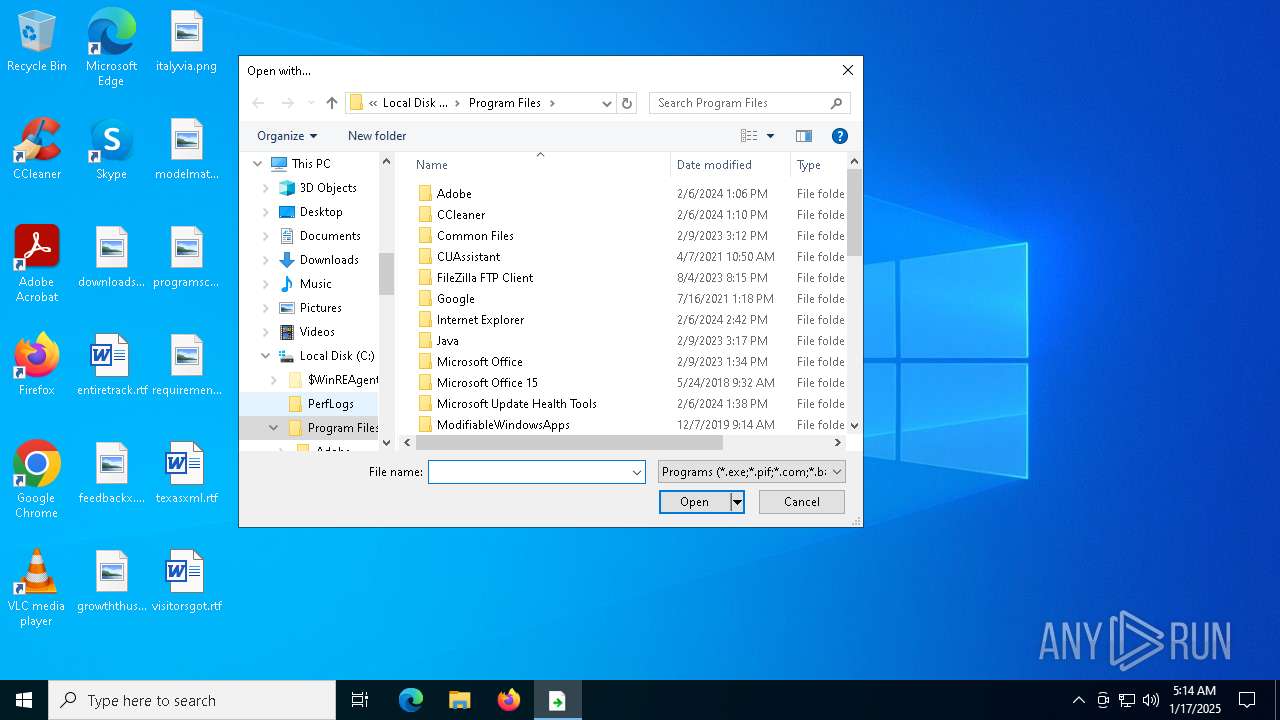The height and width of the screenshot is (720, 1280).
Task: Select Pictures in the navigation tree
Action: 320,308
